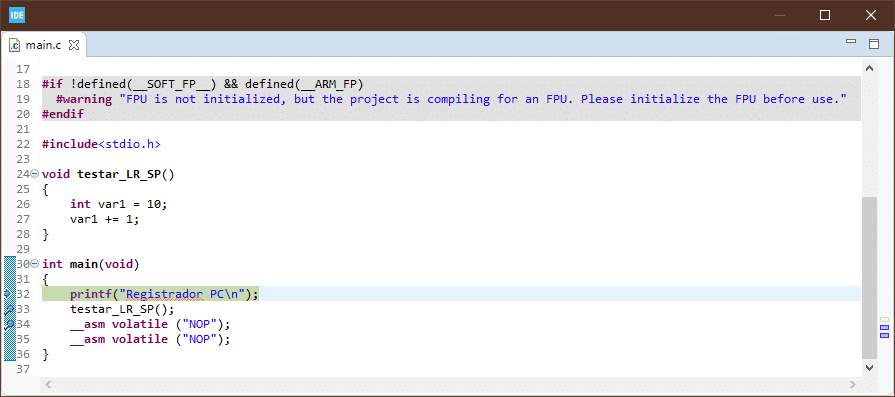Screen dimensions: 895x397
Task: Click the upper blue overview ruler marker
Action: point(885,328)
